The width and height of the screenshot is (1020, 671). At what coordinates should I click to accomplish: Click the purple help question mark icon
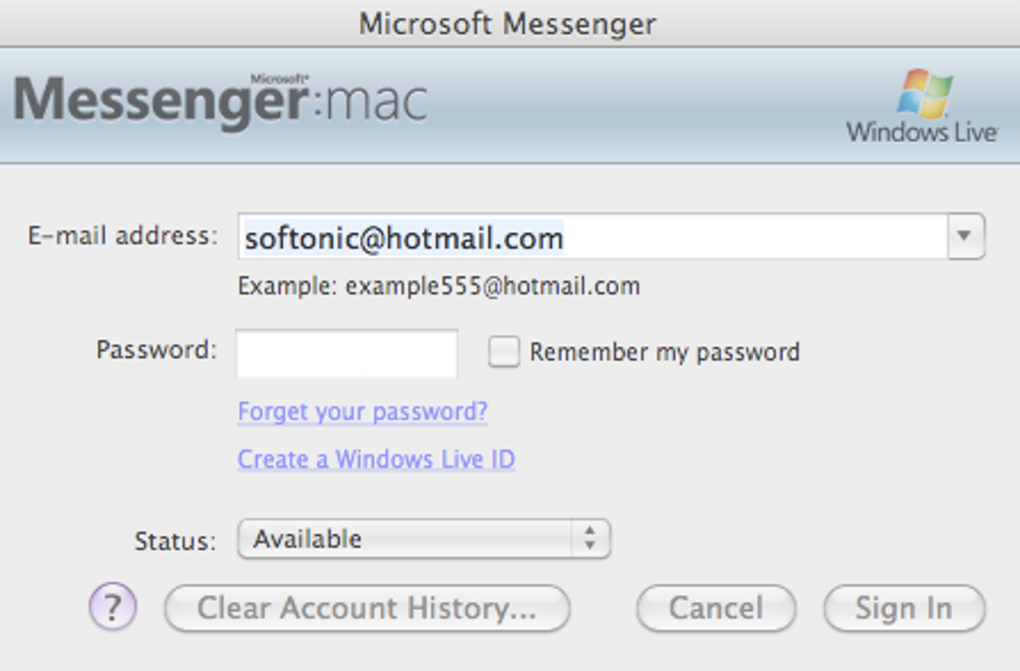[113, 607]
